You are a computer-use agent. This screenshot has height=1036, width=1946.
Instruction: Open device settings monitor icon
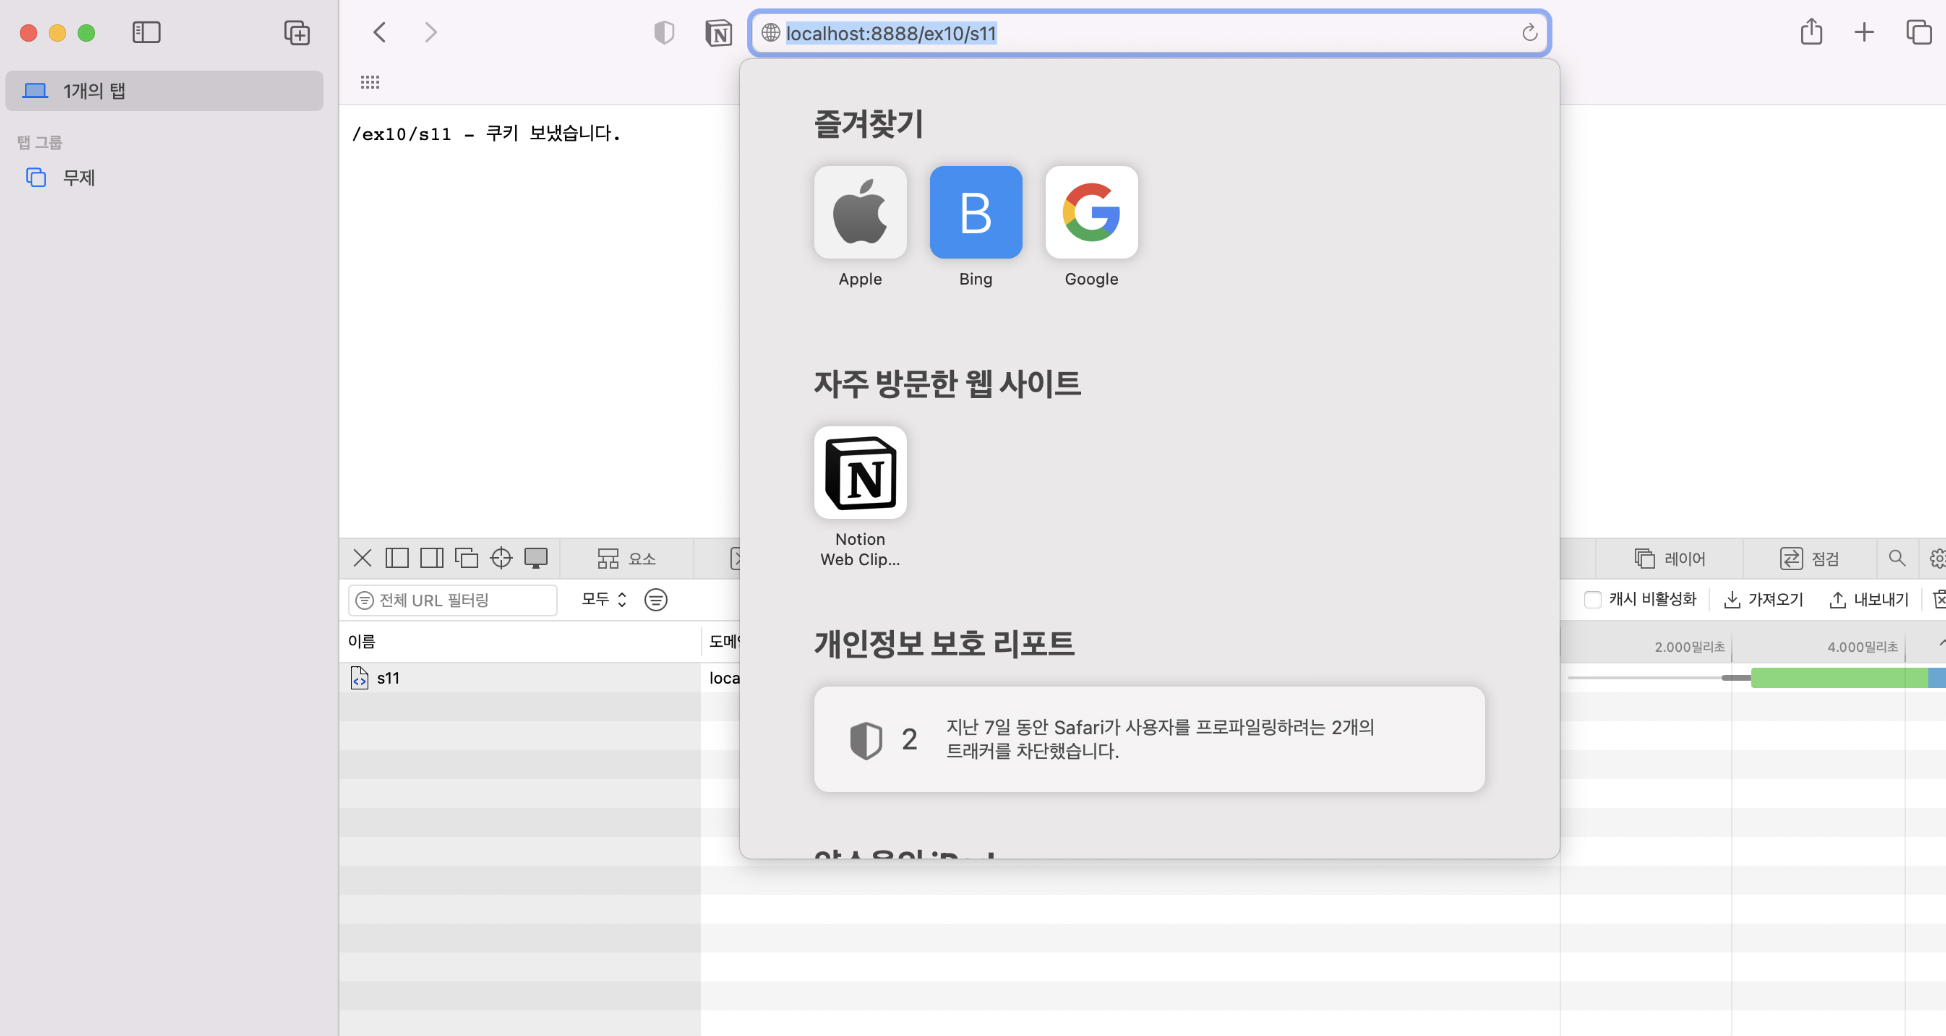click(x=536, y=558)
